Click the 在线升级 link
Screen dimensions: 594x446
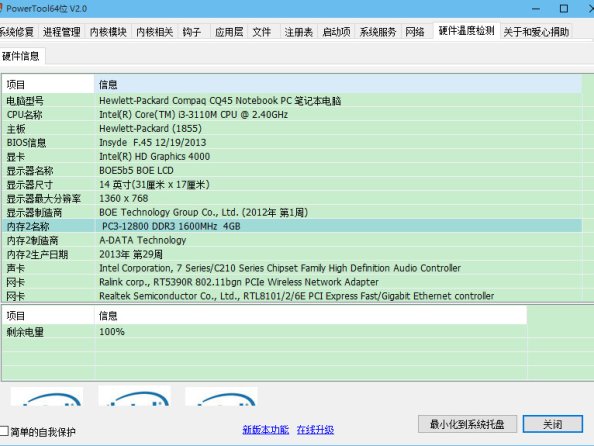click(315, 430)
